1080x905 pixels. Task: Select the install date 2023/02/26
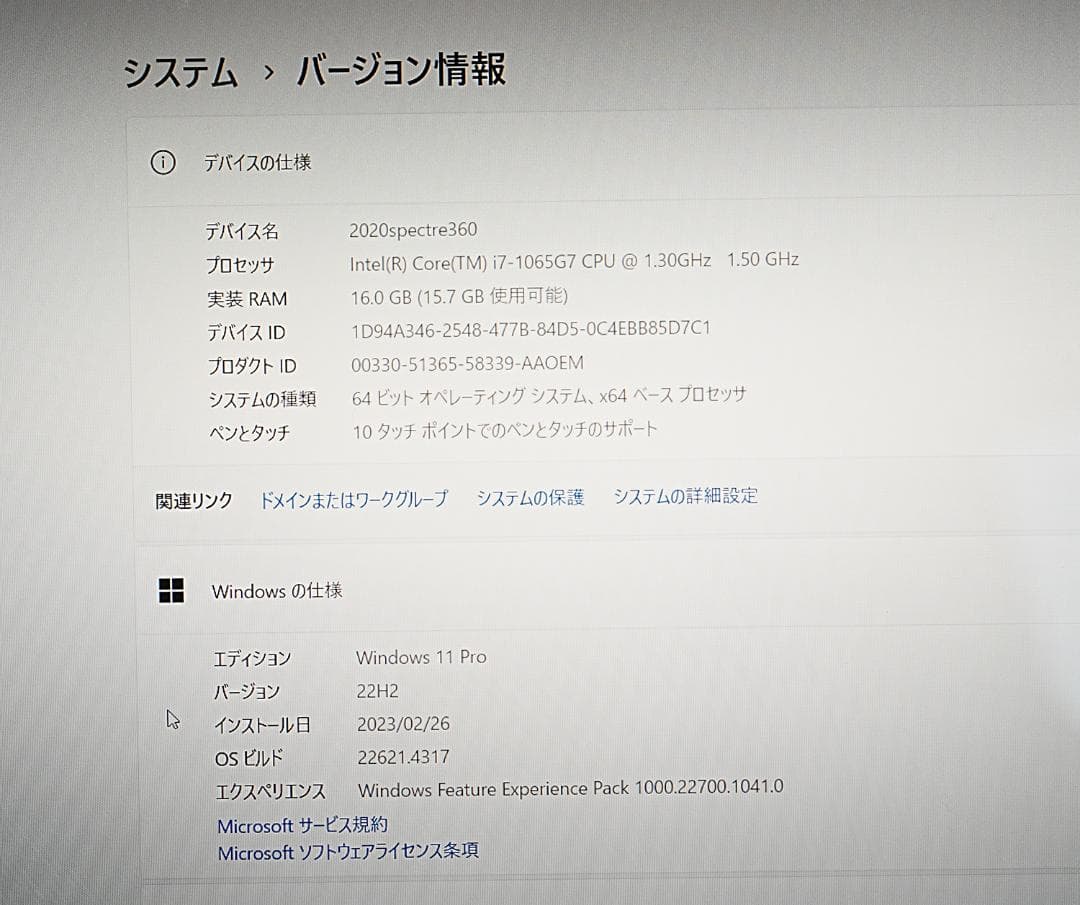[x=403, y=724]
